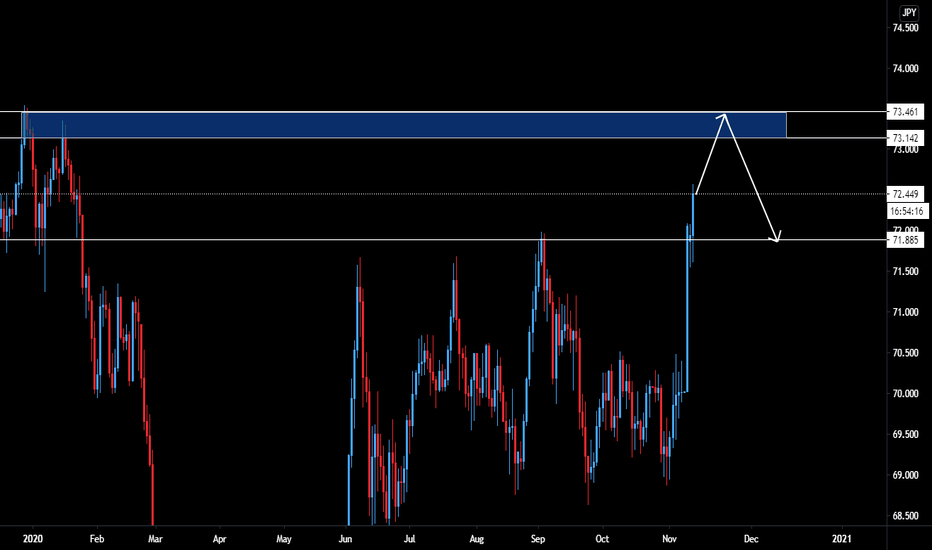Select the blue resistance zone rectangle
This screenshot has width=932, height=550.
click(404, 125)
